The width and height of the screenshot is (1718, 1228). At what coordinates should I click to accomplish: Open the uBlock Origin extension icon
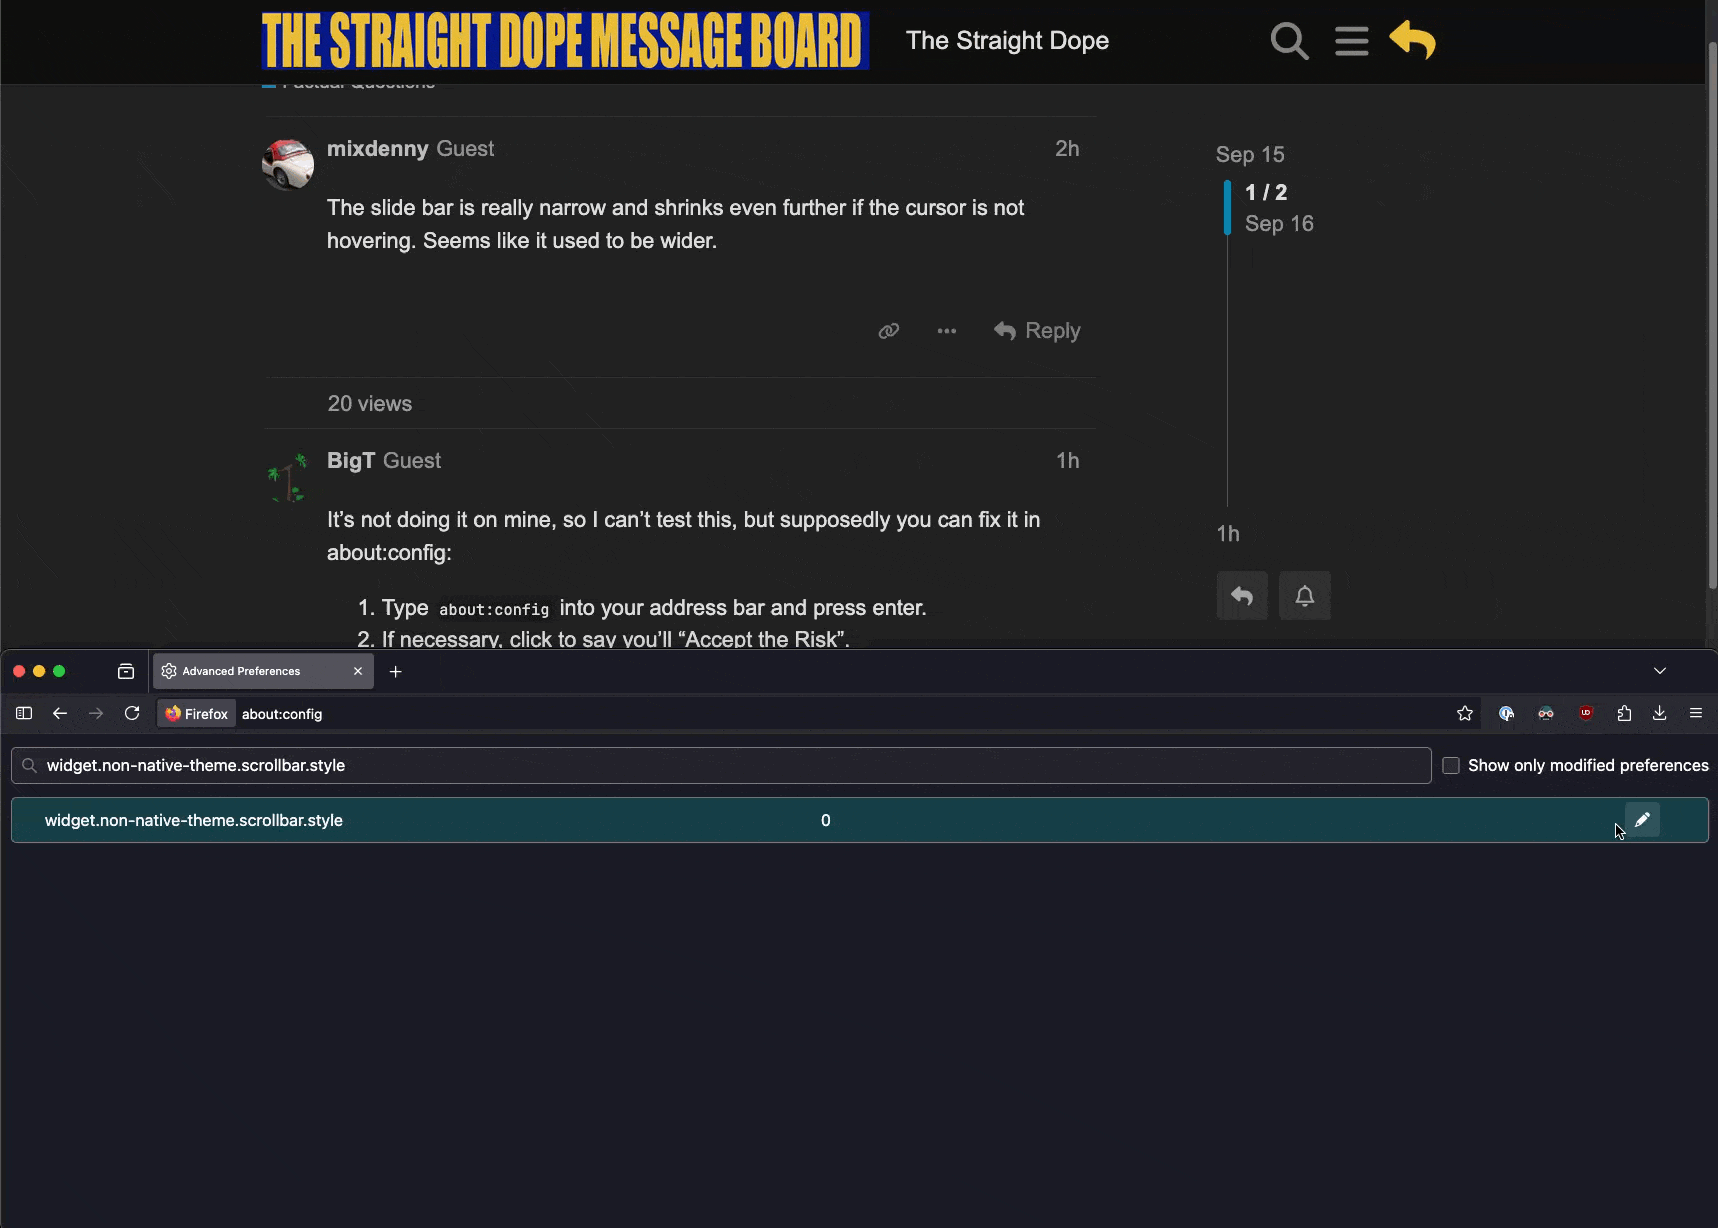(x=1586, y=713)
